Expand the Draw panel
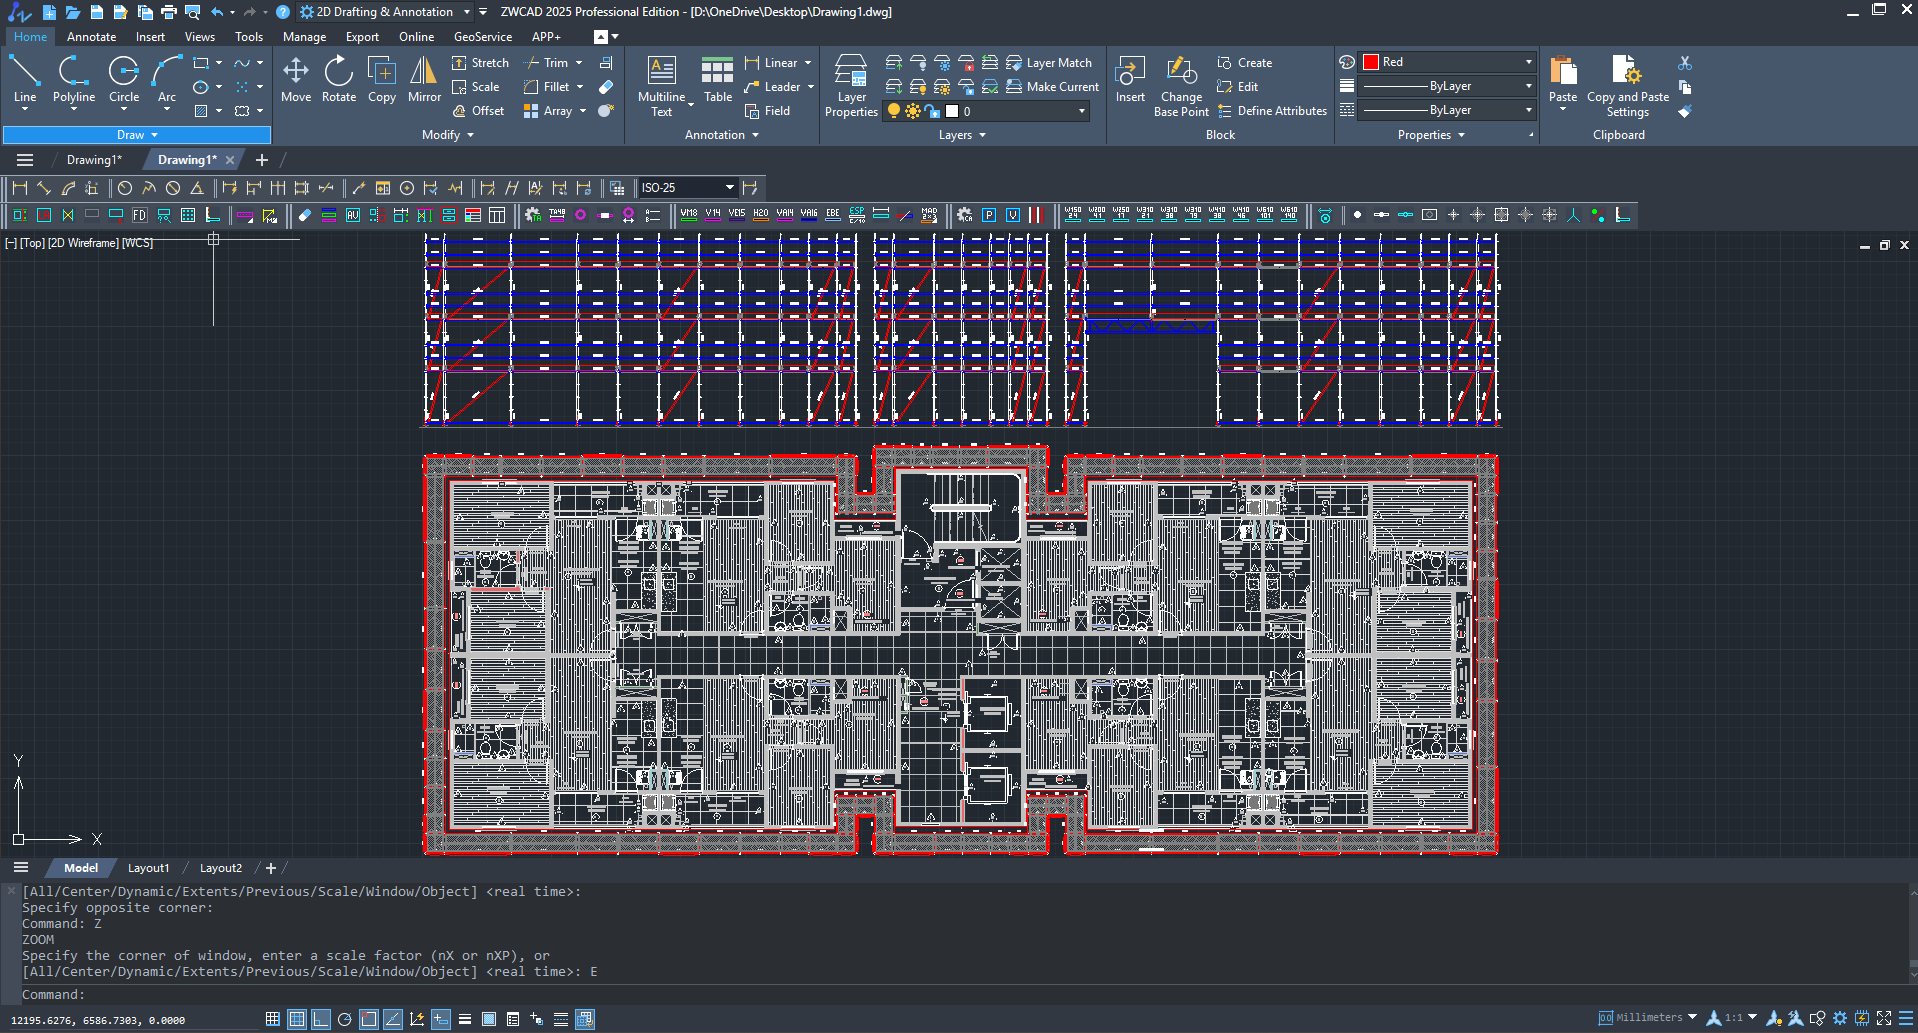This screenshot has width=1918, height=1033. point(137,135)
